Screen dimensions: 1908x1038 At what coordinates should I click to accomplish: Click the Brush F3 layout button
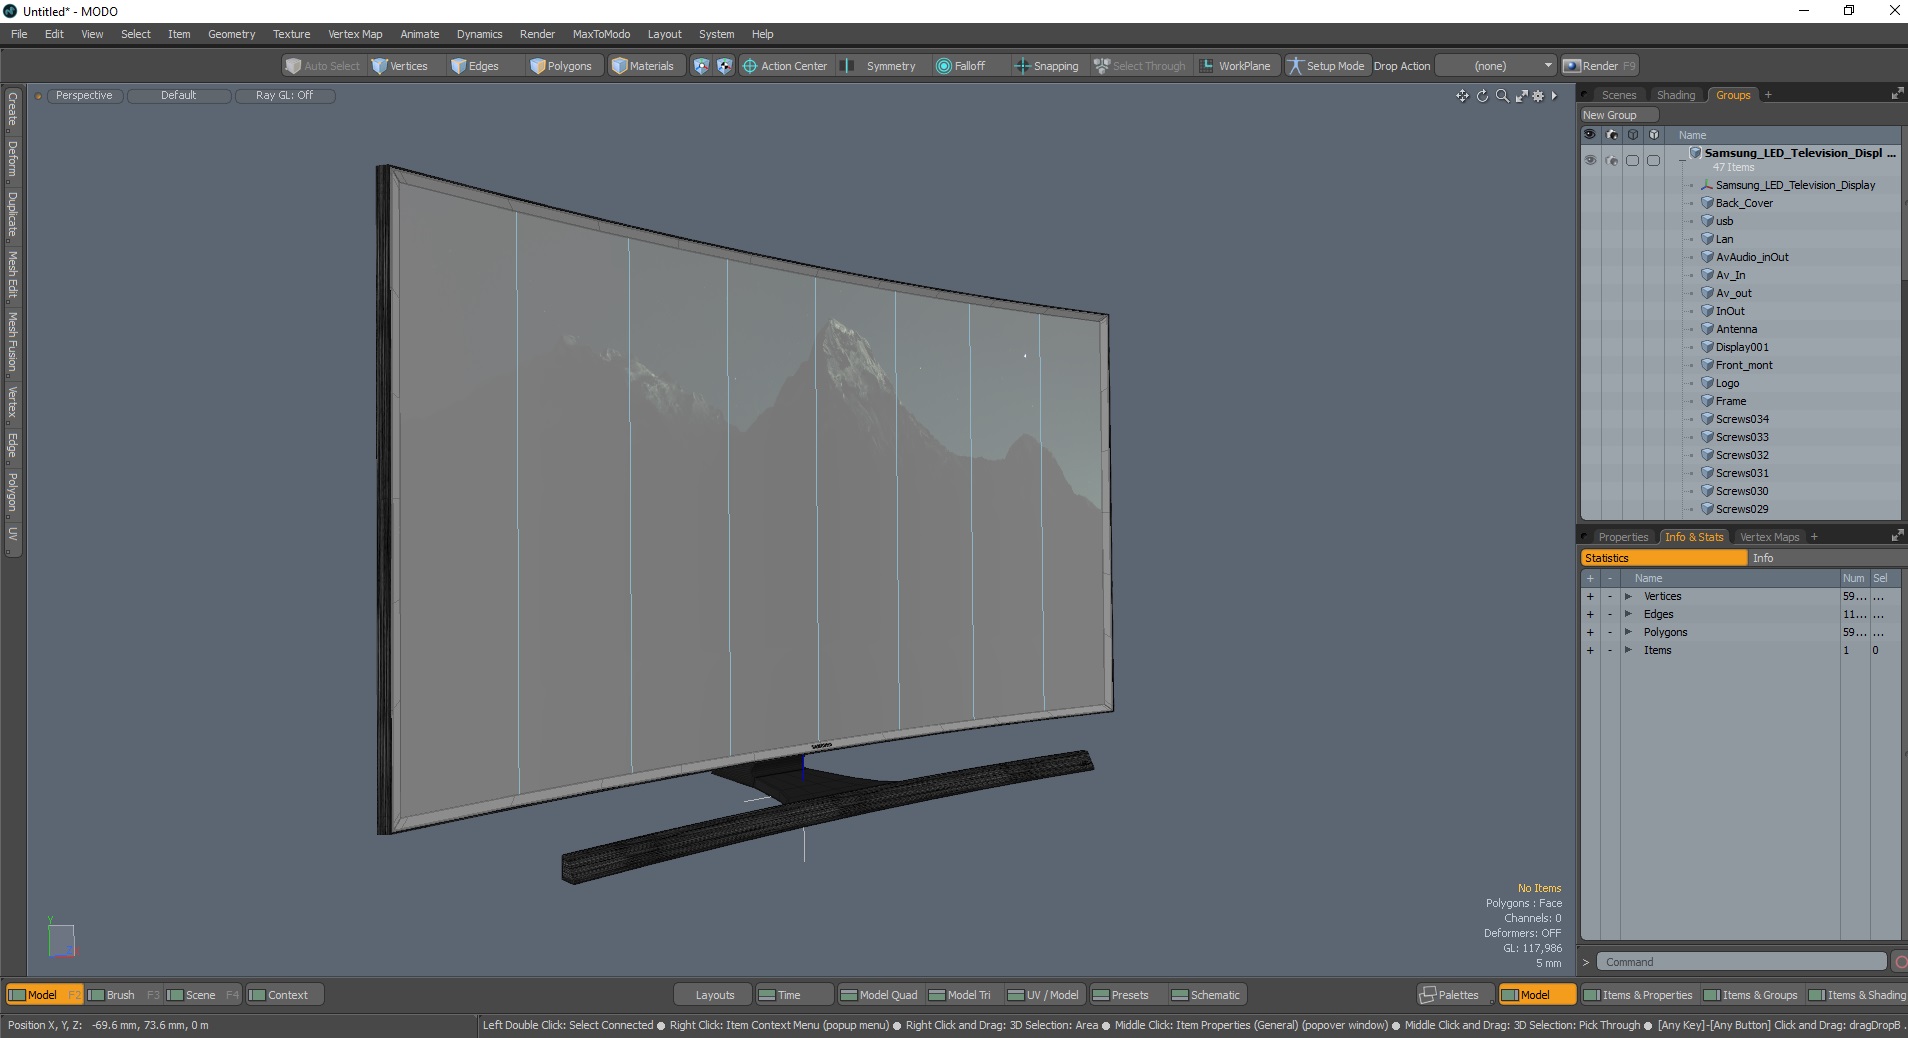[124, 995]
